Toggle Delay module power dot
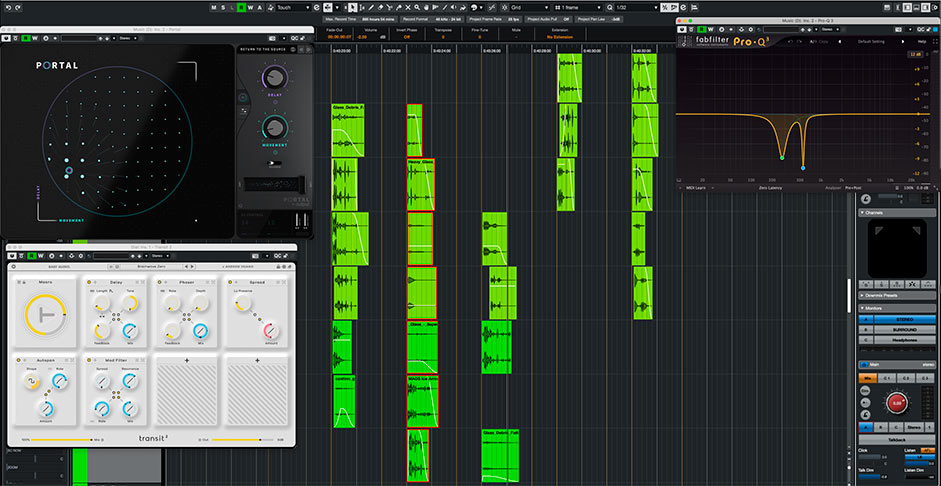Image resolution: width=941 pixels, height=486 pixels. (x=88, y=282)
